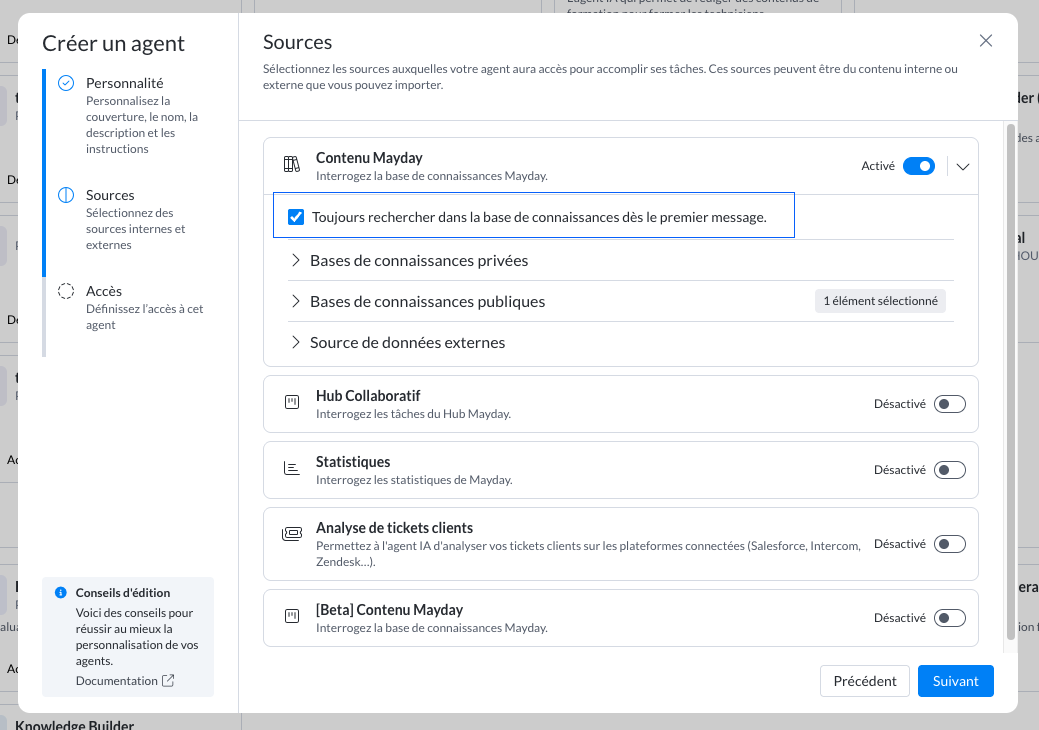Click the [Beta] Contenu Mayday icon
1039x730 pixels.
tap(291, 617)
